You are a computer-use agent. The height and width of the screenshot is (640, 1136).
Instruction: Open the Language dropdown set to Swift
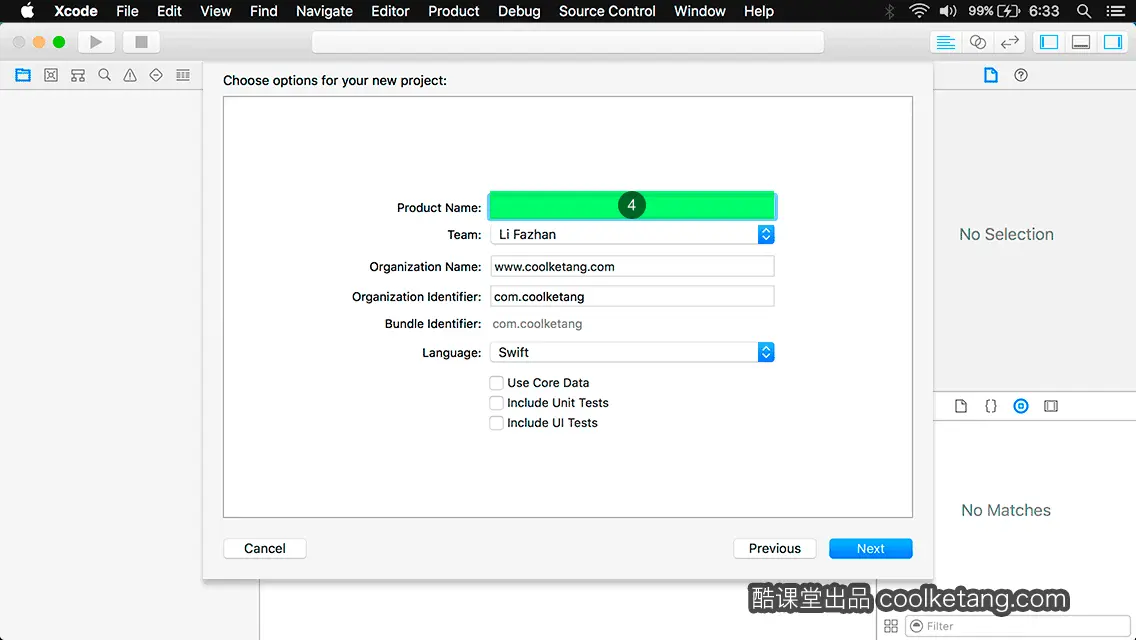pos(632,352)
